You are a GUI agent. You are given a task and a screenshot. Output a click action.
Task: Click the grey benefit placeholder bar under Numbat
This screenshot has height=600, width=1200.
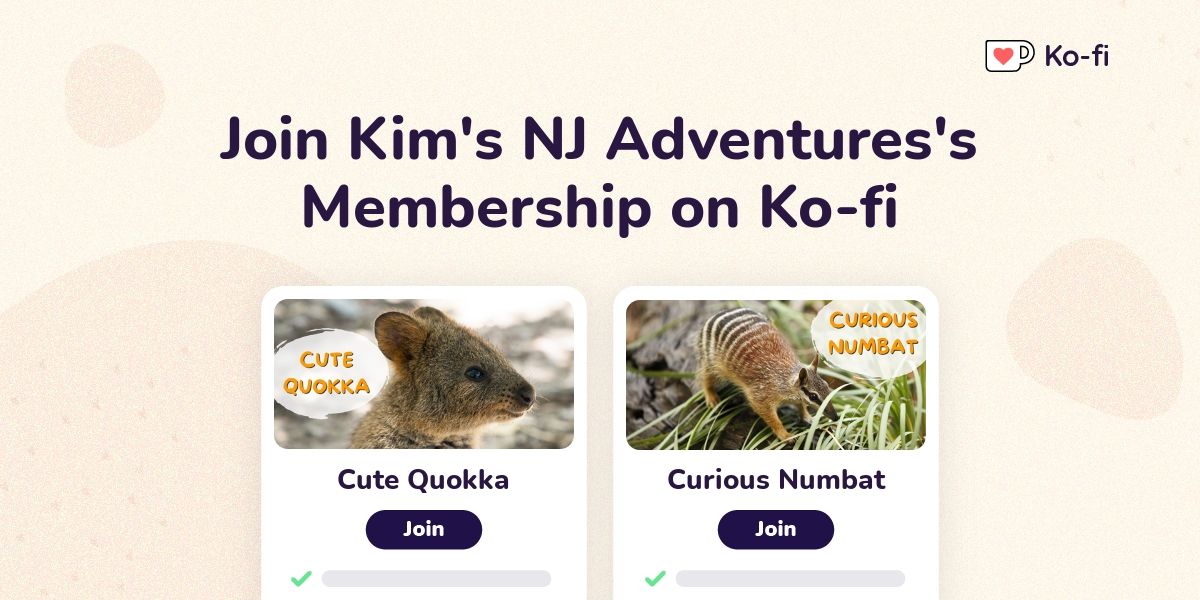pyautogui.click(x=790, y=578)
